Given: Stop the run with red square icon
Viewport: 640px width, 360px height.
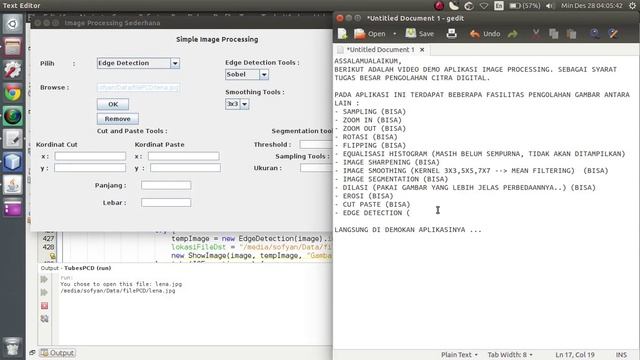Looking at the screenshot, I should click(44, 306).
